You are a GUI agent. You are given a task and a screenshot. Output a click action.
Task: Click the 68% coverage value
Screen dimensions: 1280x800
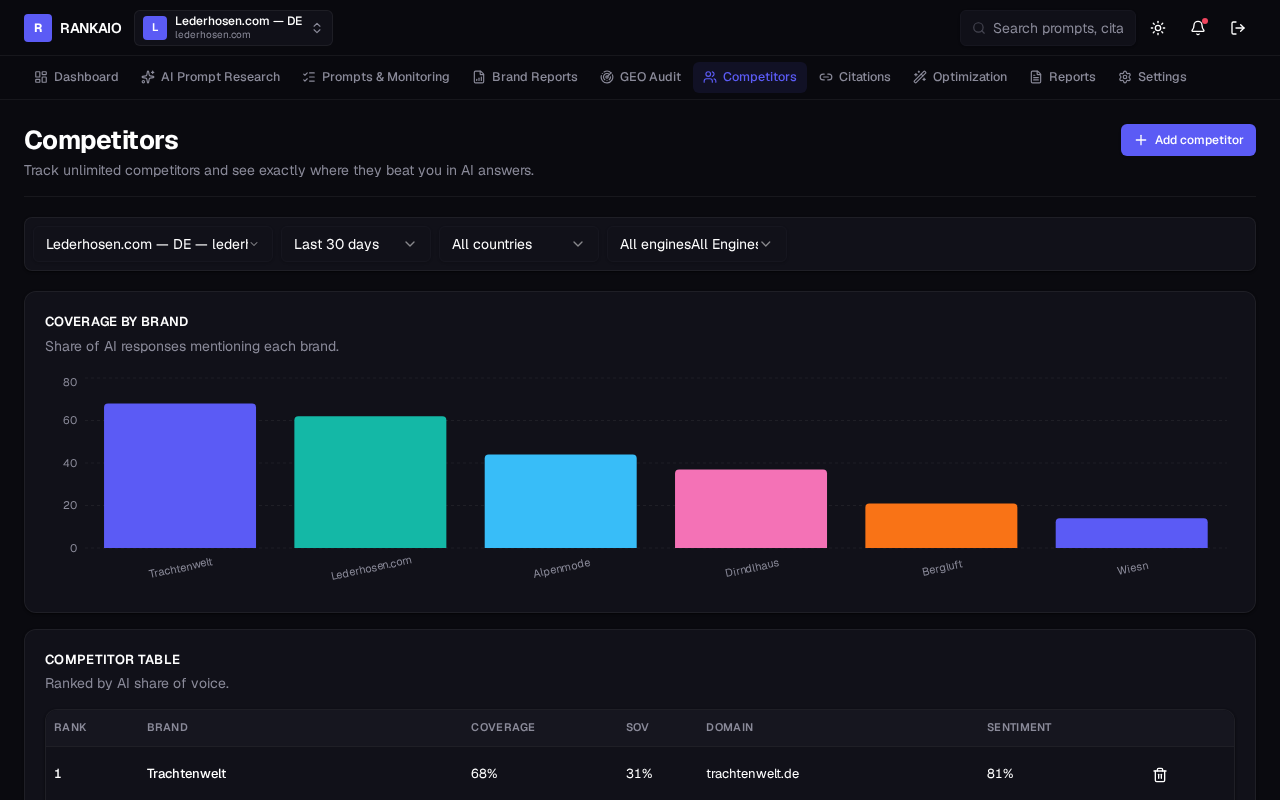point(484,774)
